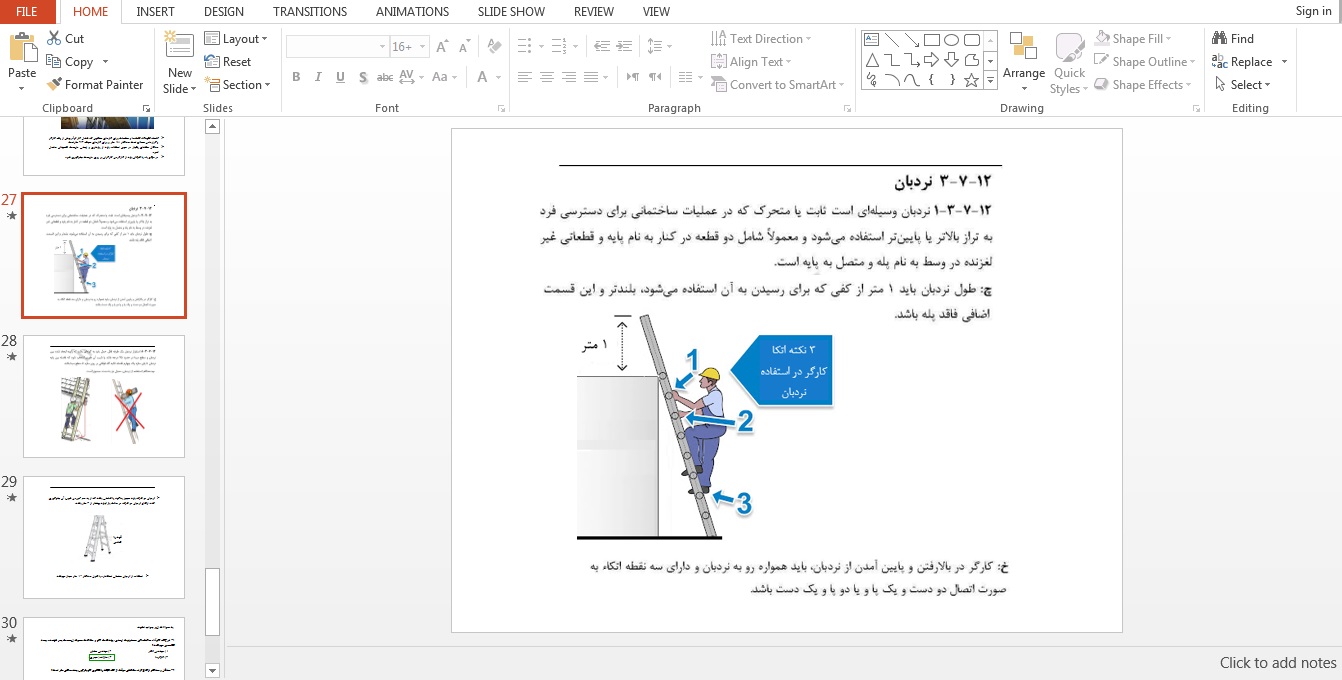Click the Find binoculars button
The width and height of the screenshot is (1342, 680).
point(1233,39)
